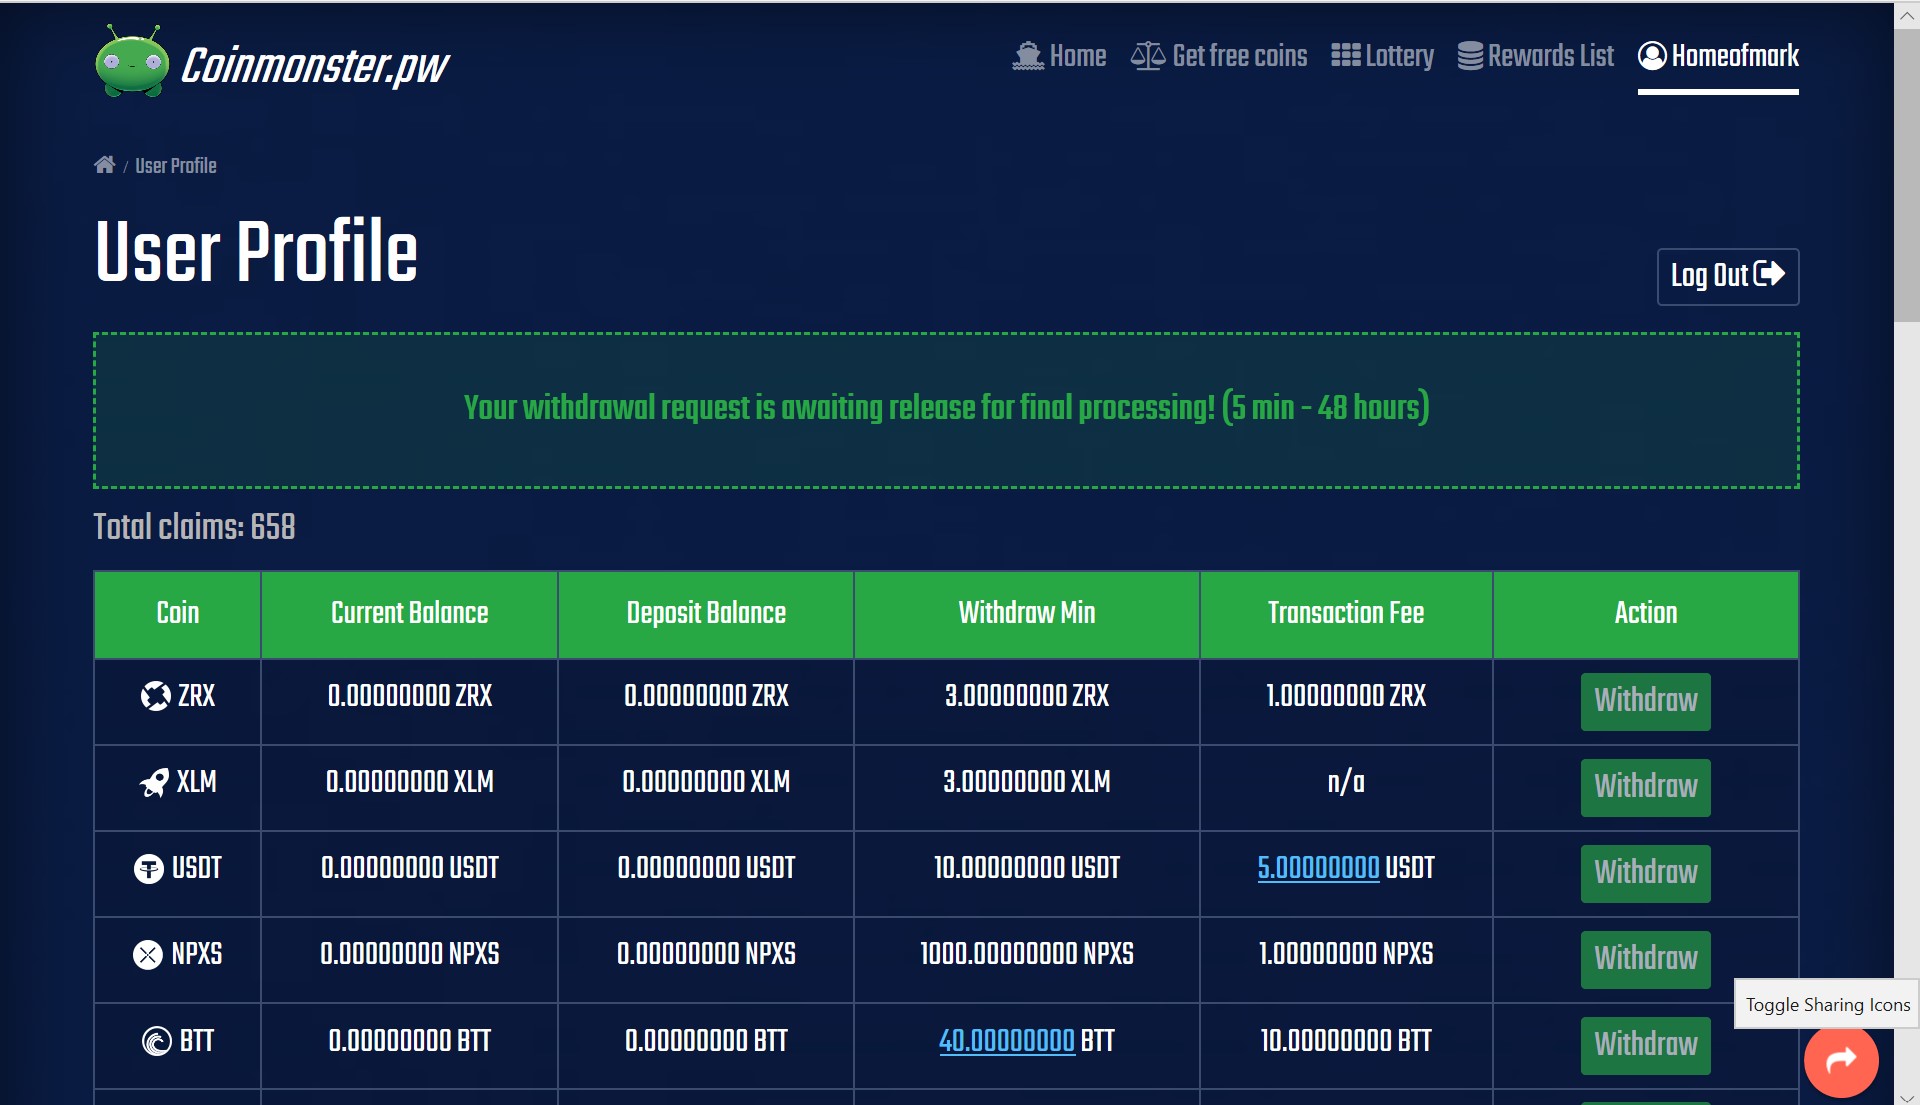Click the chevron at the scrollbar top
The width and height of the screenshot is (1920, 1105).
[1905, 14]
